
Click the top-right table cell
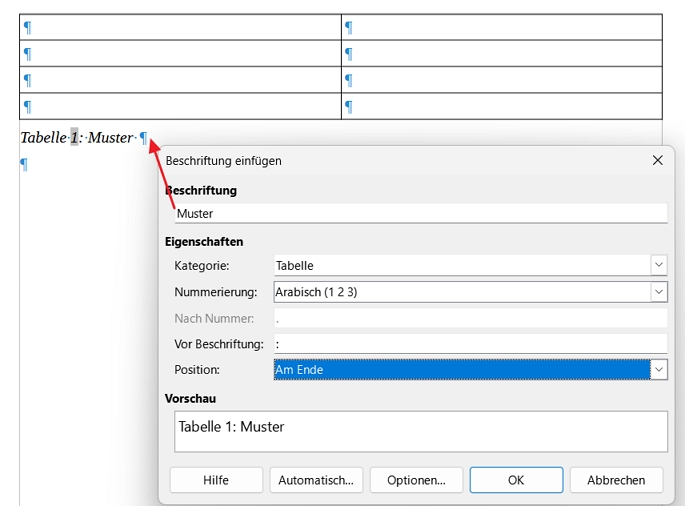(x=500, y=27)
